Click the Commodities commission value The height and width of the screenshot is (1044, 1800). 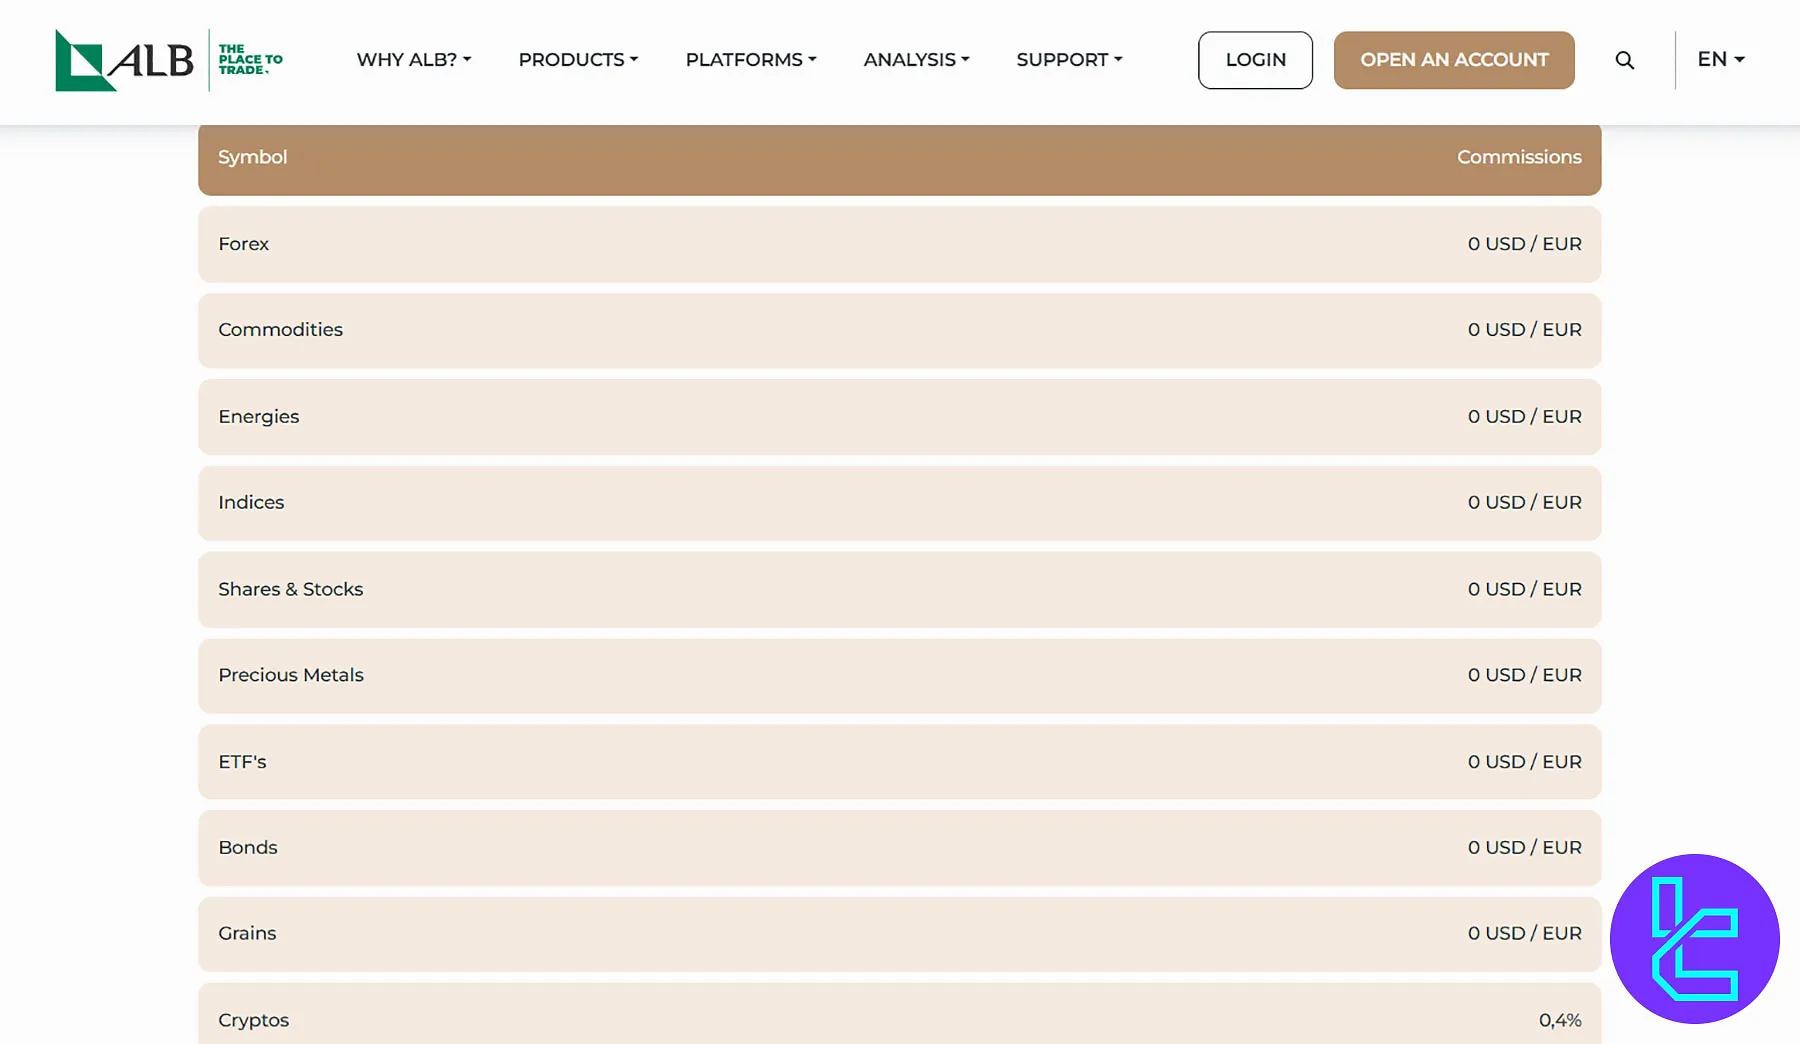coord(1525,330)
